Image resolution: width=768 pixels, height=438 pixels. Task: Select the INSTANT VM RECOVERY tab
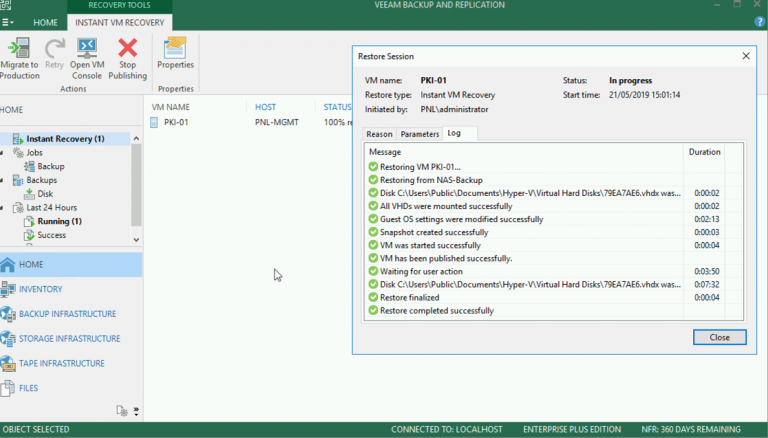tap(120, 23)
